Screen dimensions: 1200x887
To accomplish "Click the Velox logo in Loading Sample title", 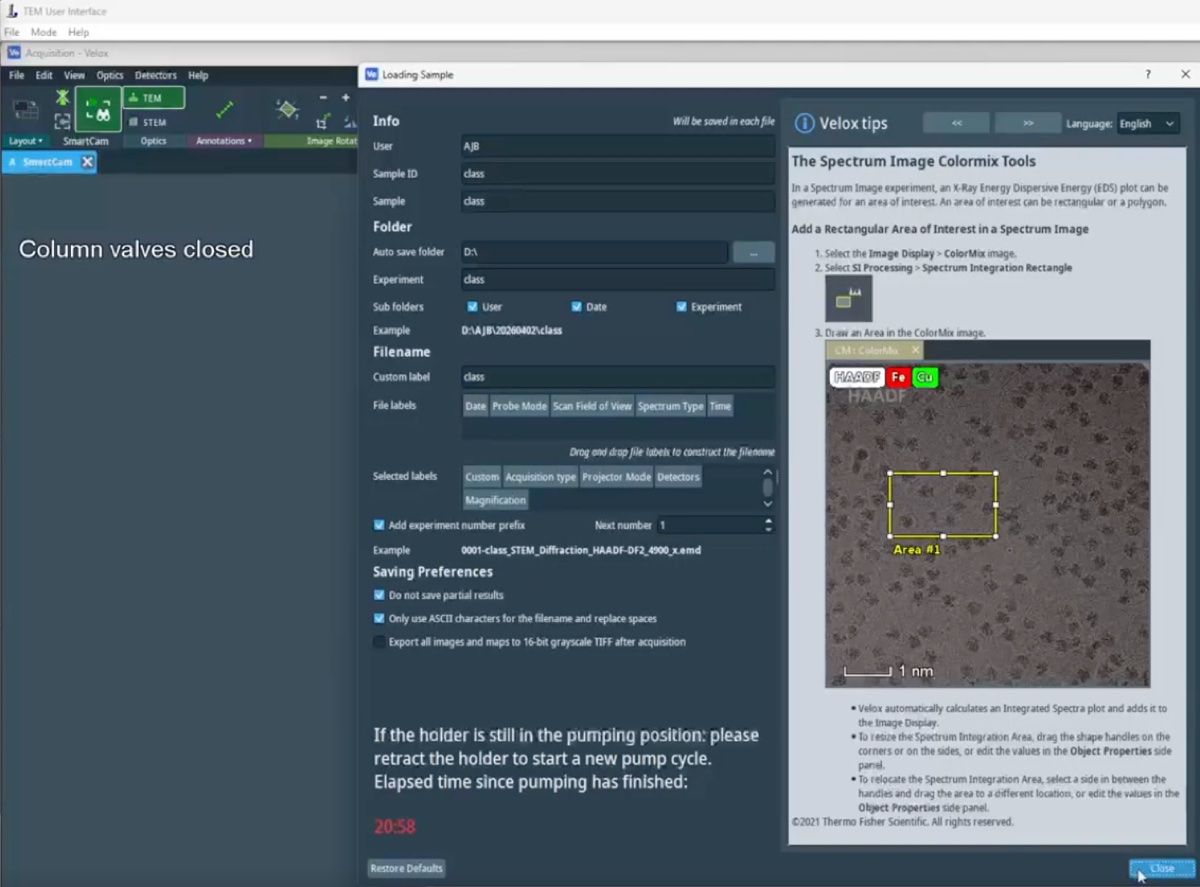I will (x=372, y=75).
